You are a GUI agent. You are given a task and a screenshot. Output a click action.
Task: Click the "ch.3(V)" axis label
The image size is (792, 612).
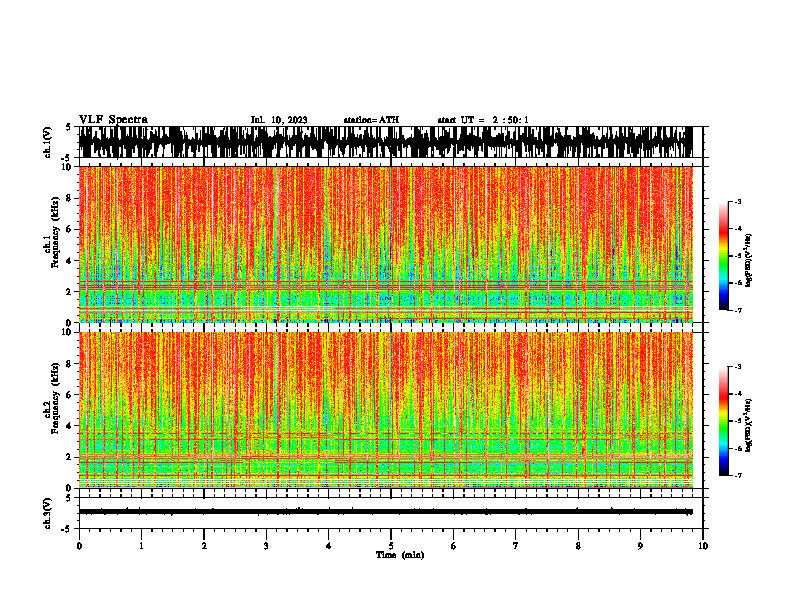point(48,513)
